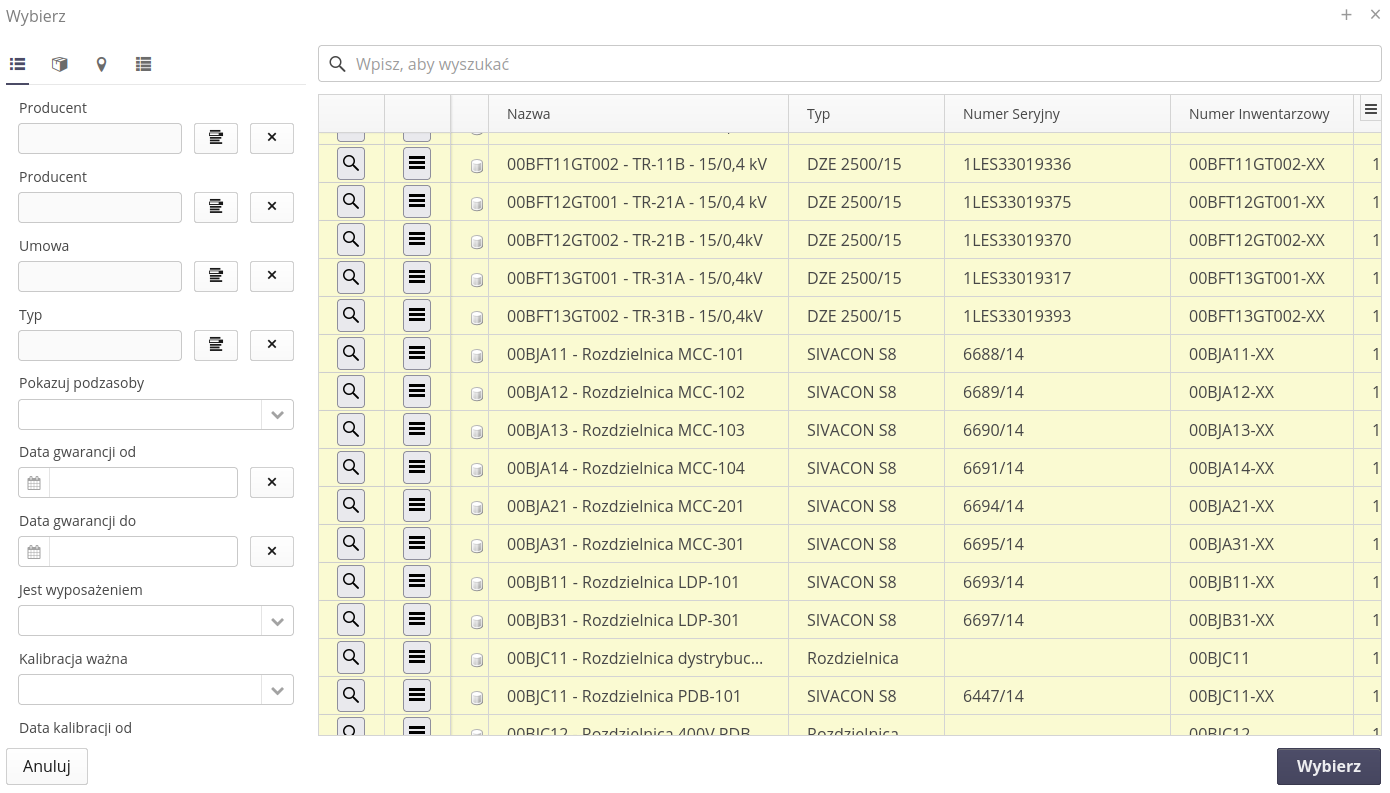
Task: Focus the search field Wpisz, aby wyszukać
Action: (x=860, y=64)
